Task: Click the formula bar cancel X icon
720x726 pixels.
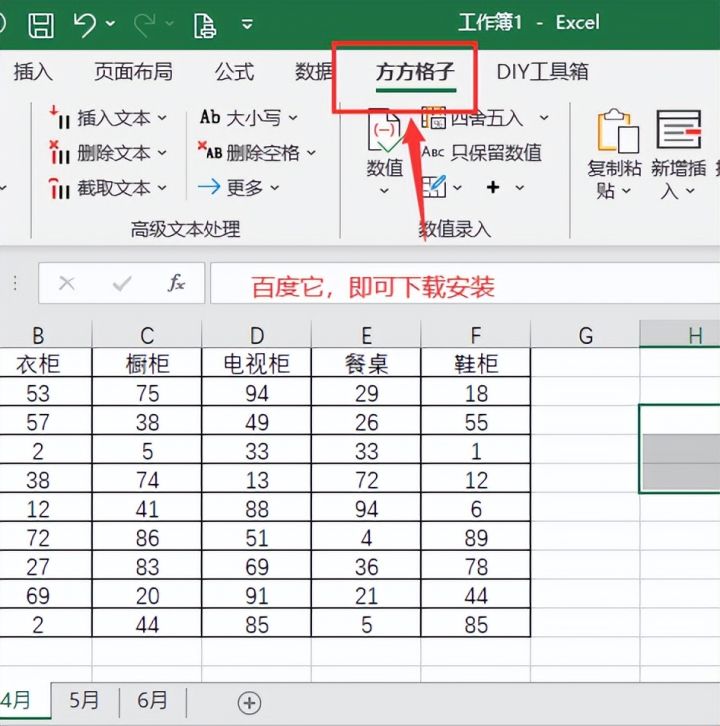Action: (67, 283)
